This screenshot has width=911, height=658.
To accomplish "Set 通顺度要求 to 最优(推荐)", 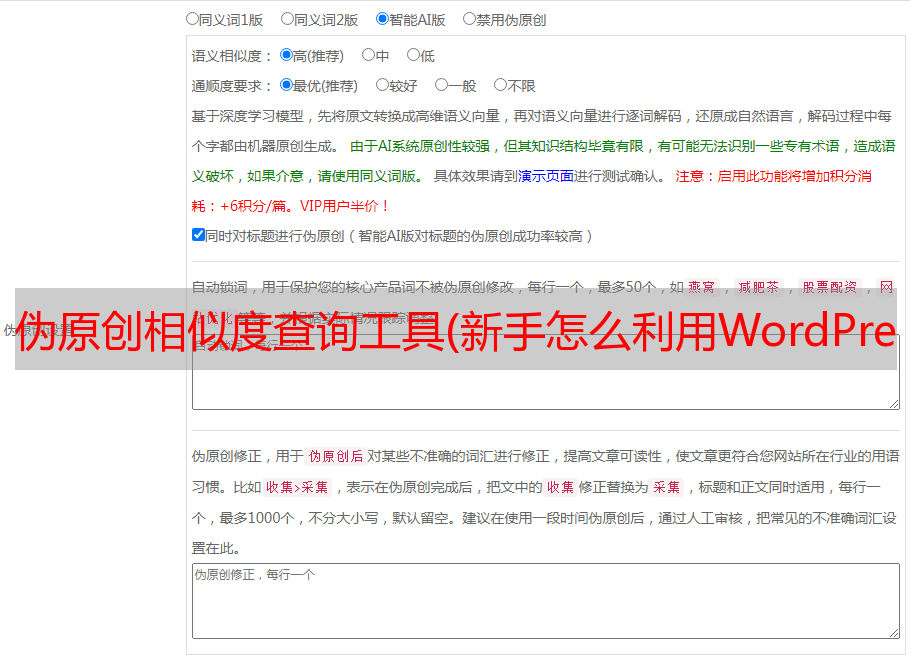I will 286,85.
